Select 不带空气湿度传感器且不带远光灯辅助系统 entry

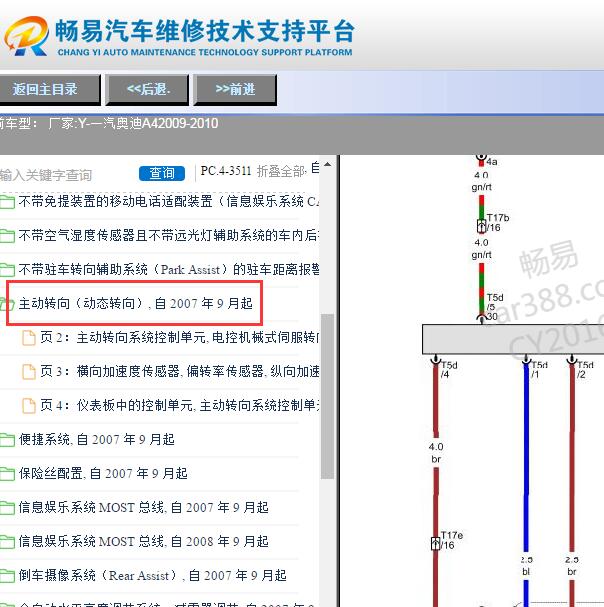(x=169, y=235)
